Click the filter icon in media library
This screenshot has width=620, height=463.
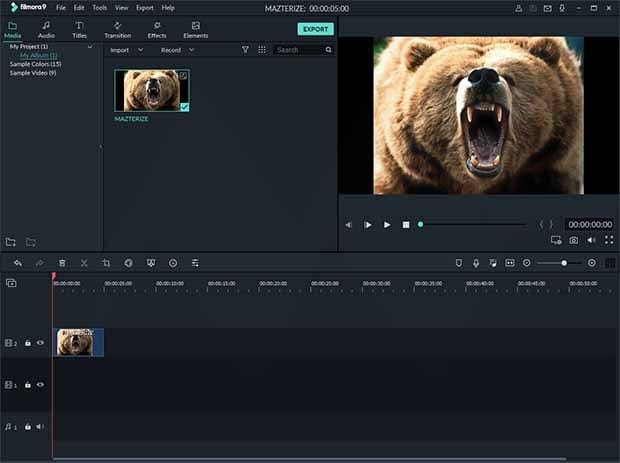pyautogui.click(x=246, y=49)
